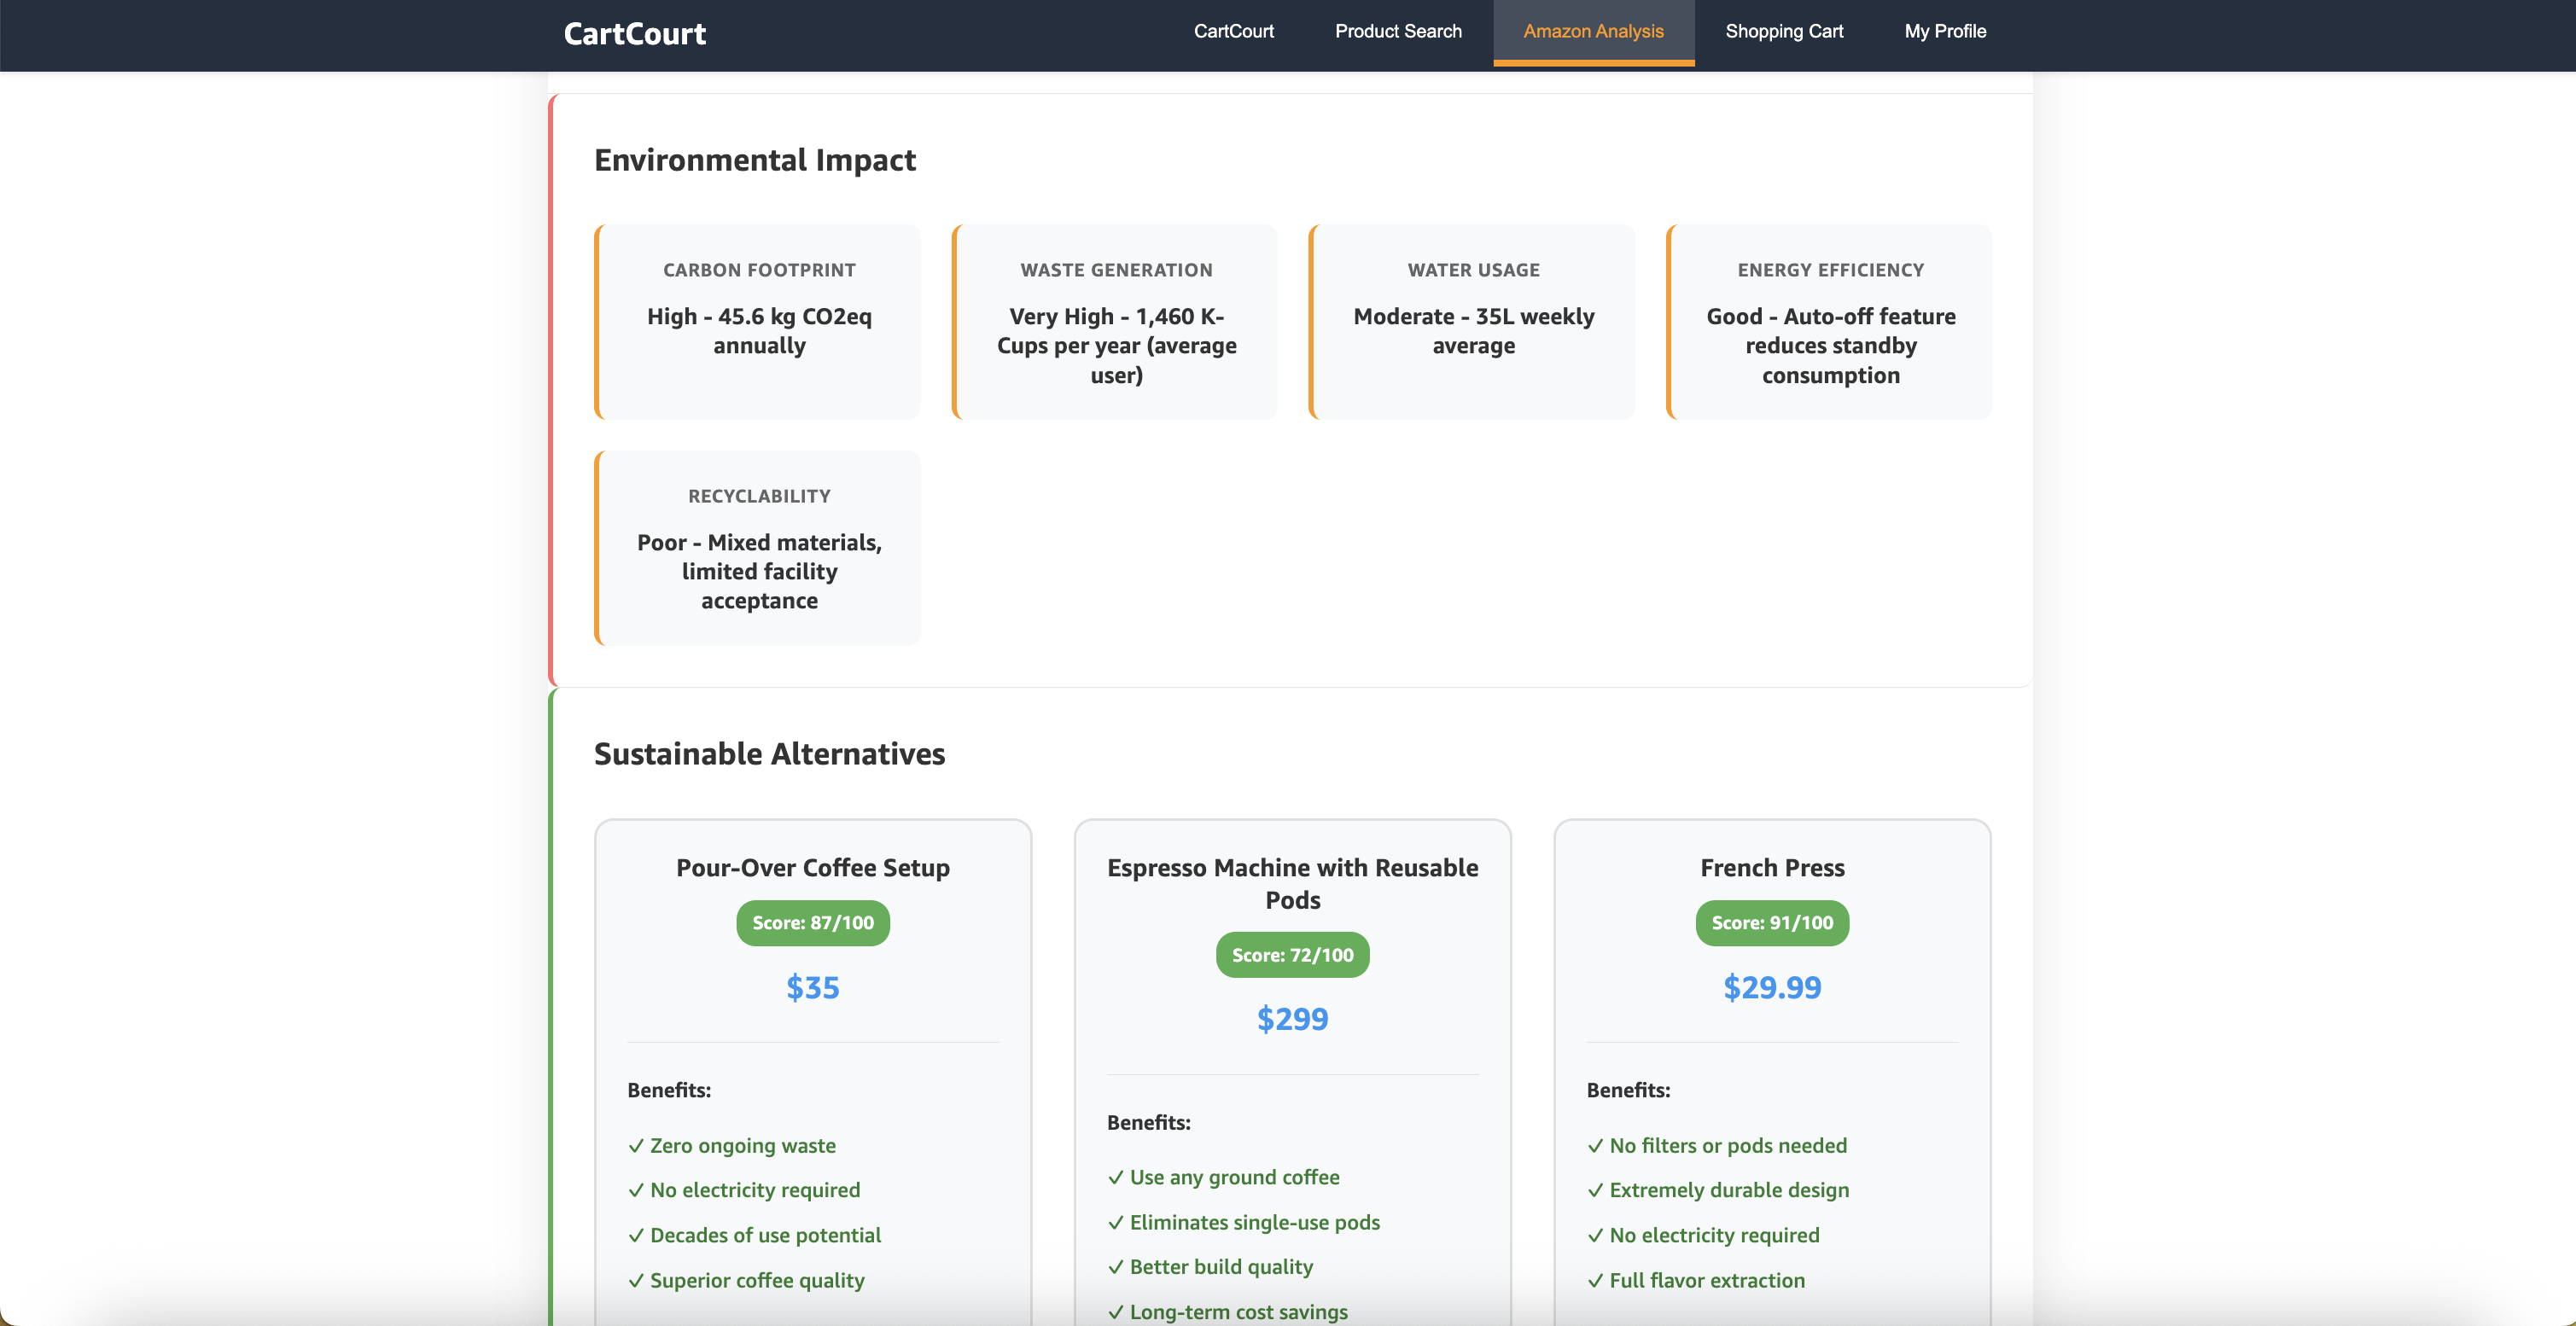Click the Energy Efficiency card
The width and height of the screenshot is (2576, 1326).
click(1829, 321)
